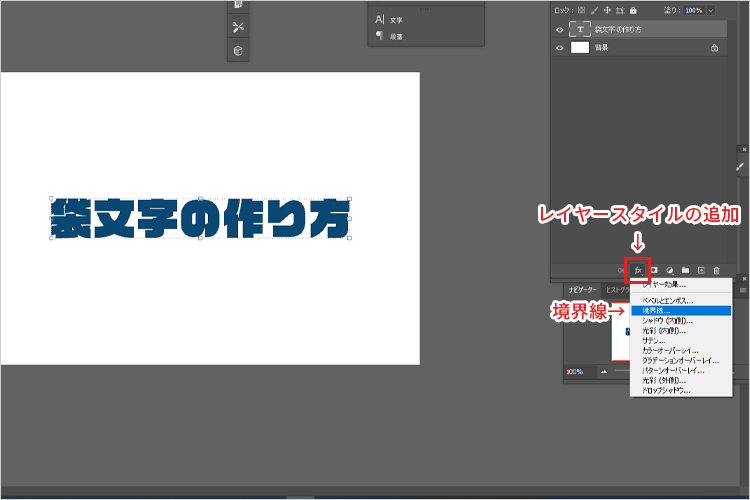The image size is (750, 500).
Task: Edit the 塗り 100% fill value
Action: (694, 10)
